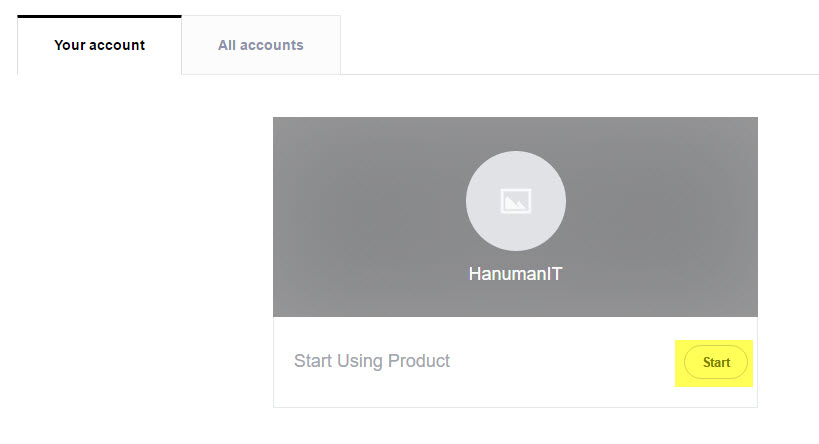Click the bold Your account tab label

pyautogui.click(x=99, y=45)
